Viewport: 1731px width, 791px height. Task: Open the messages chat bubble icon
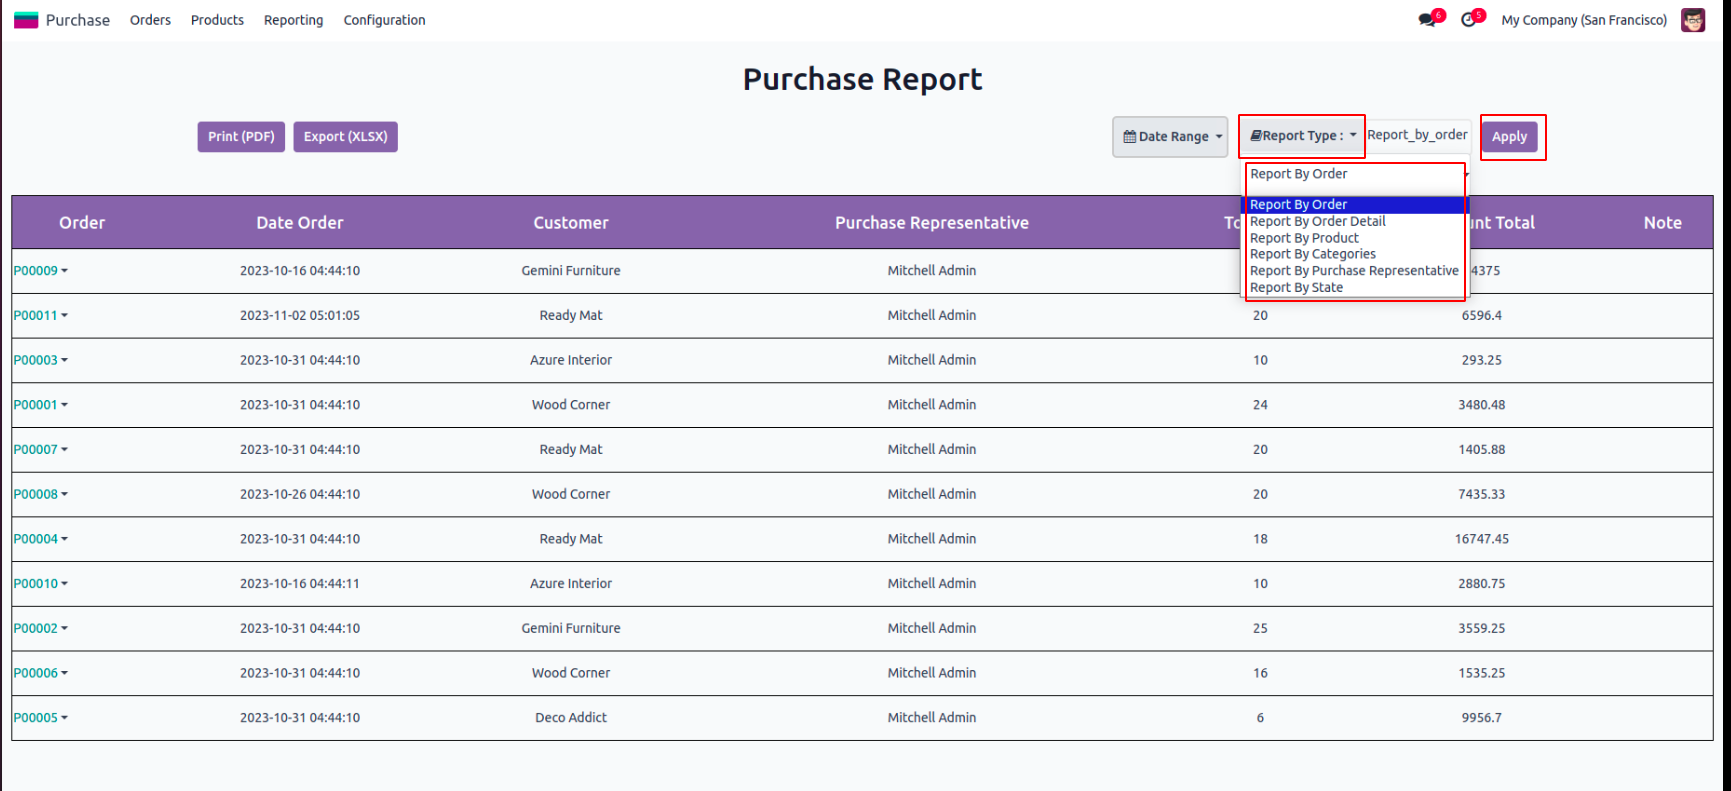click(x=1427, y=20)
